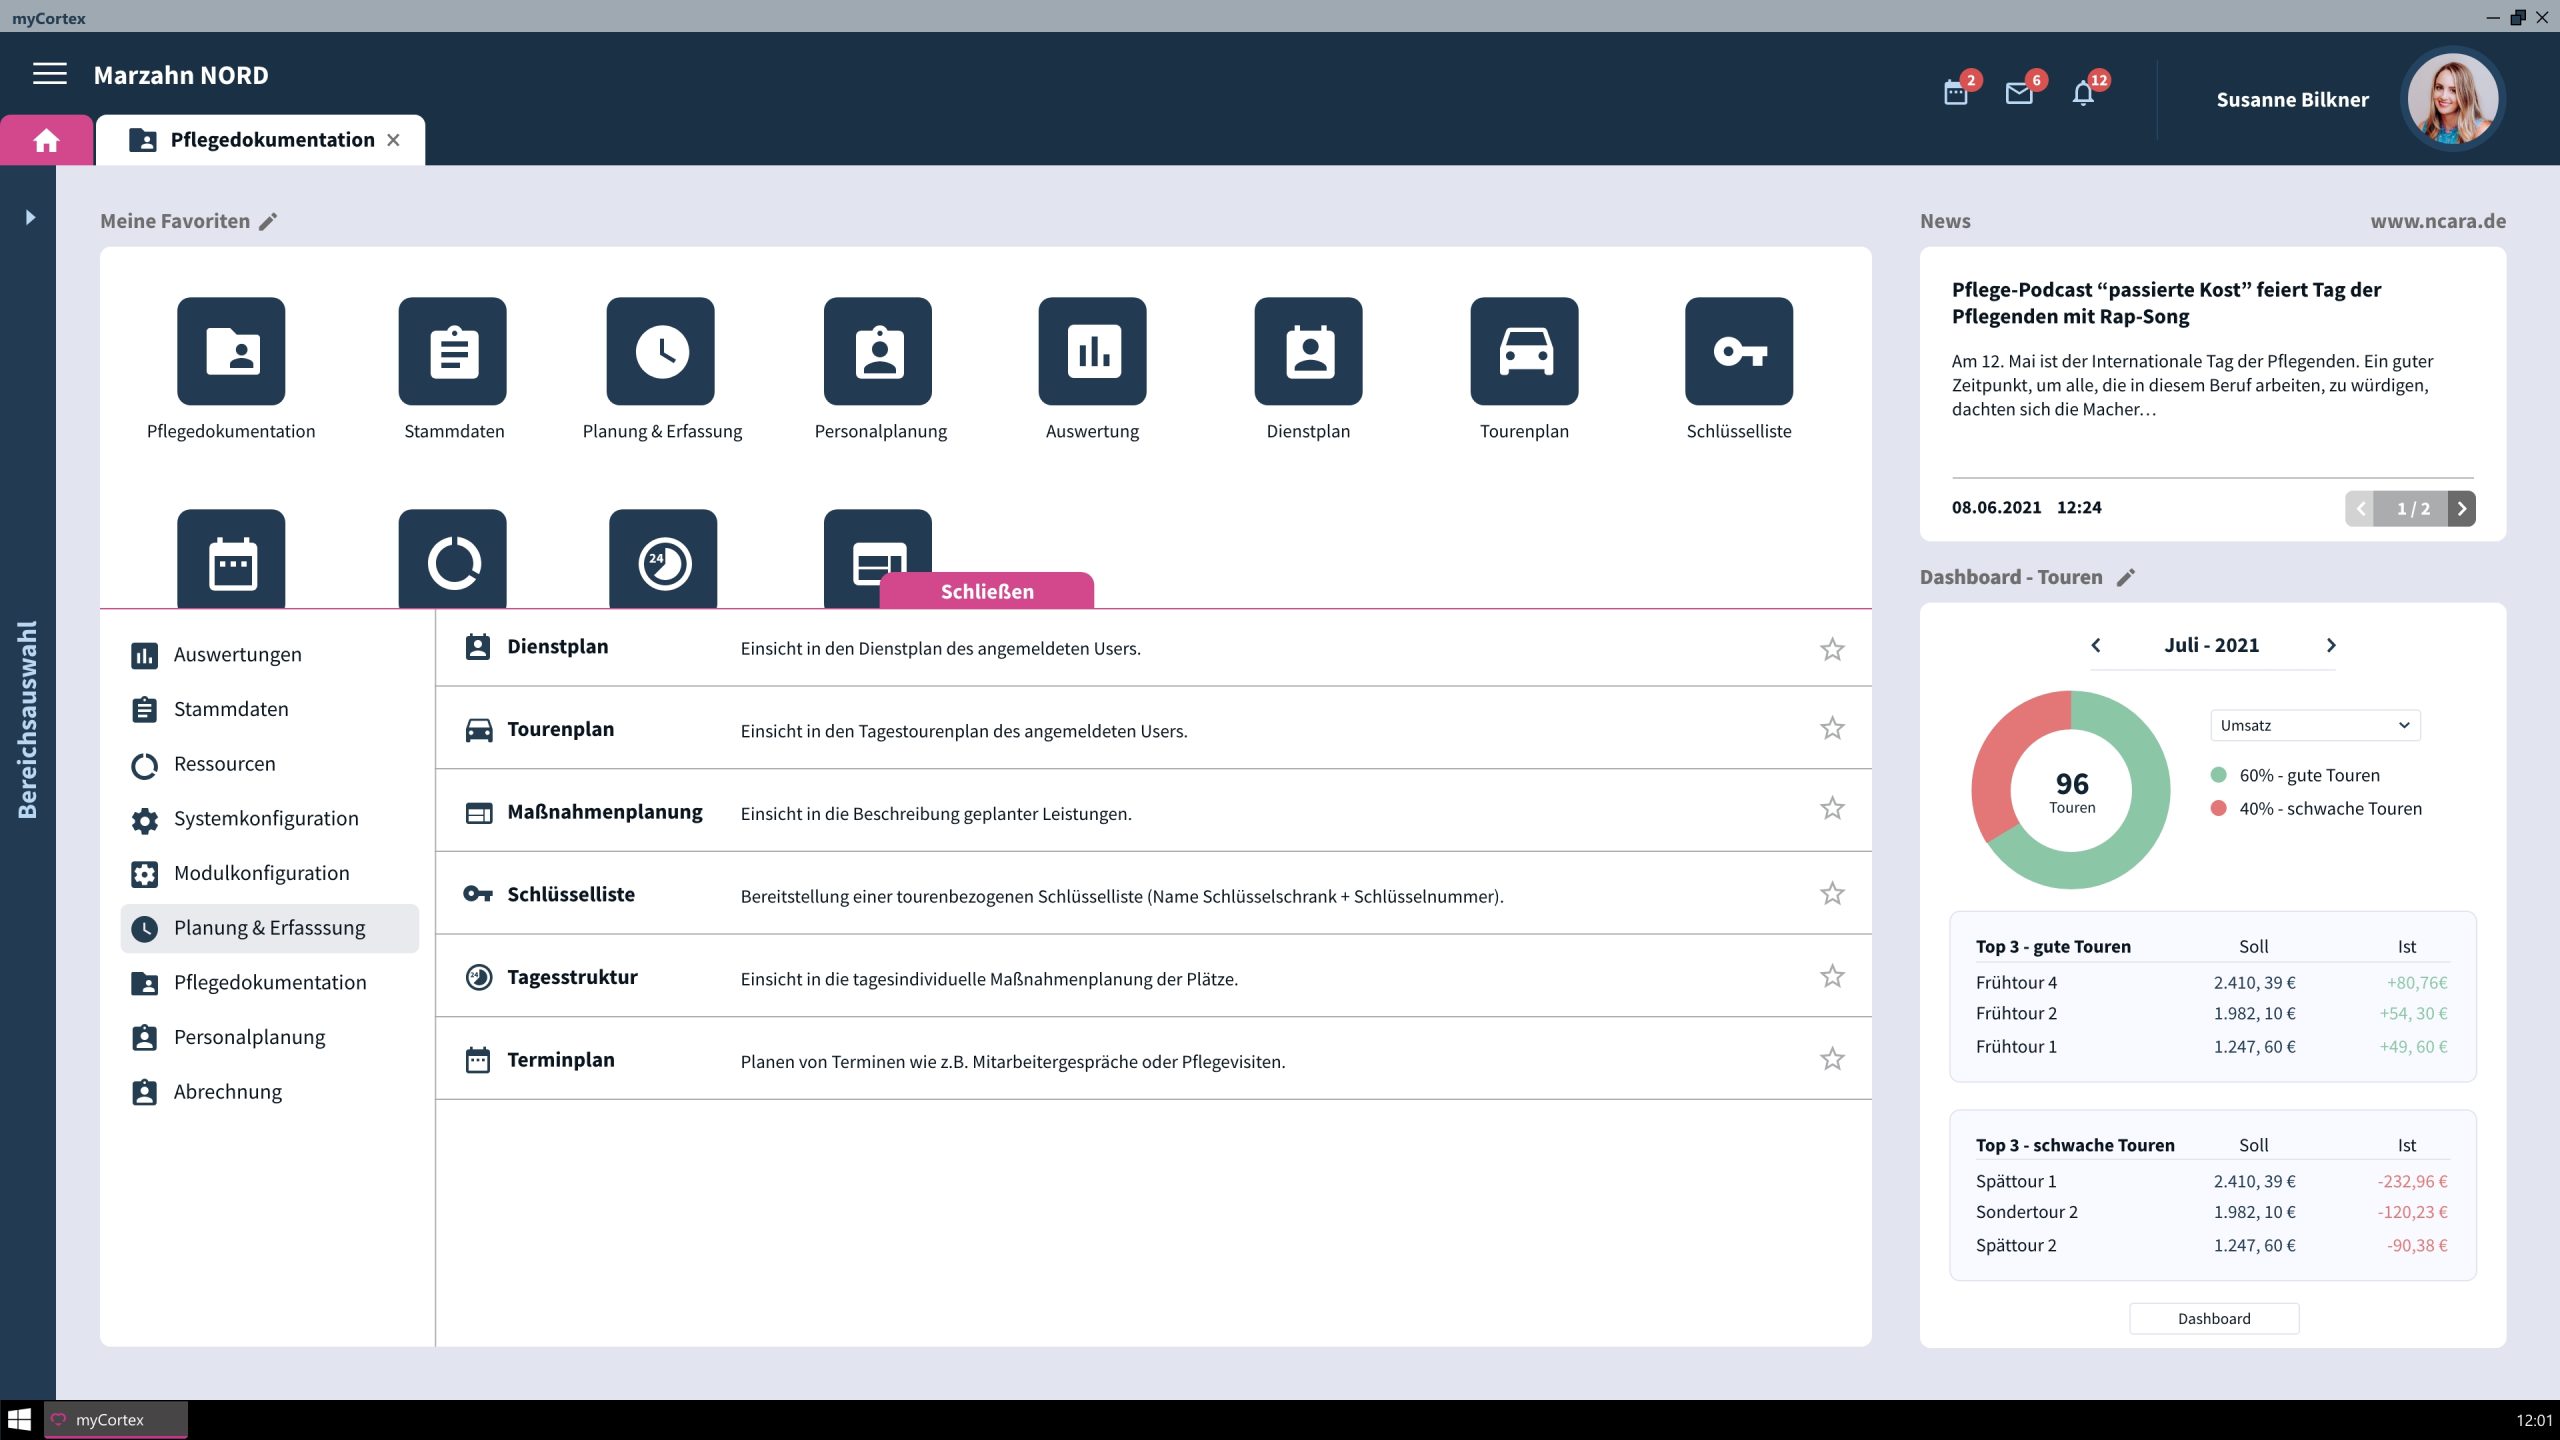Open the Tourenplan list entry

tap(1153, 729)
